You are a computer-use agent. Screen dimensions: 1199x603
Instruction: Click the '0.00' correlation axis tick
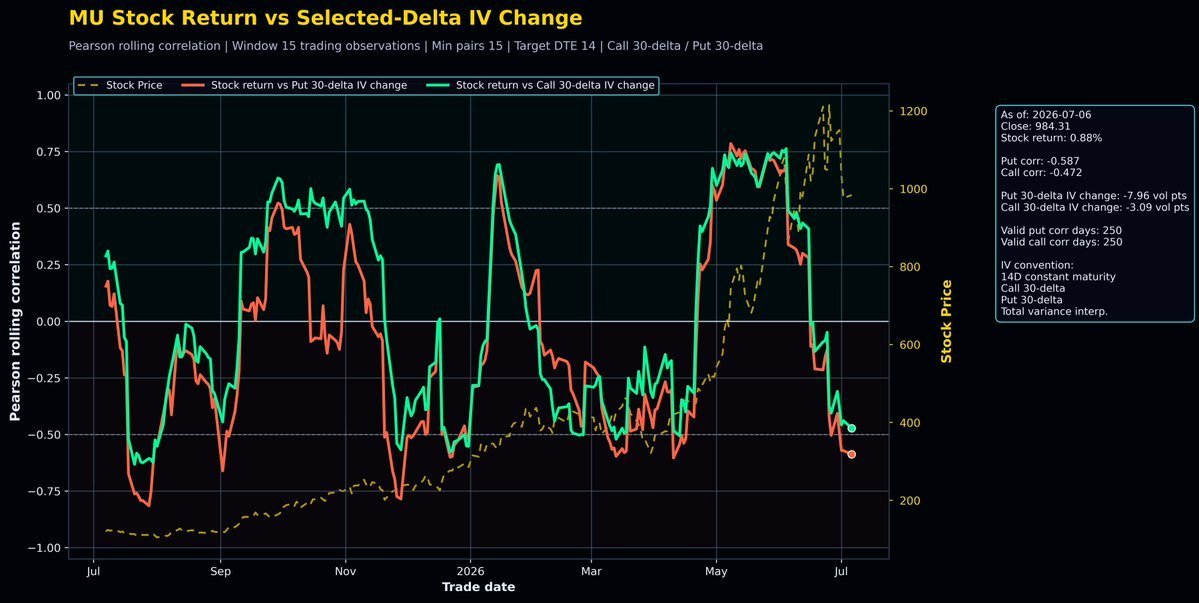48,321
